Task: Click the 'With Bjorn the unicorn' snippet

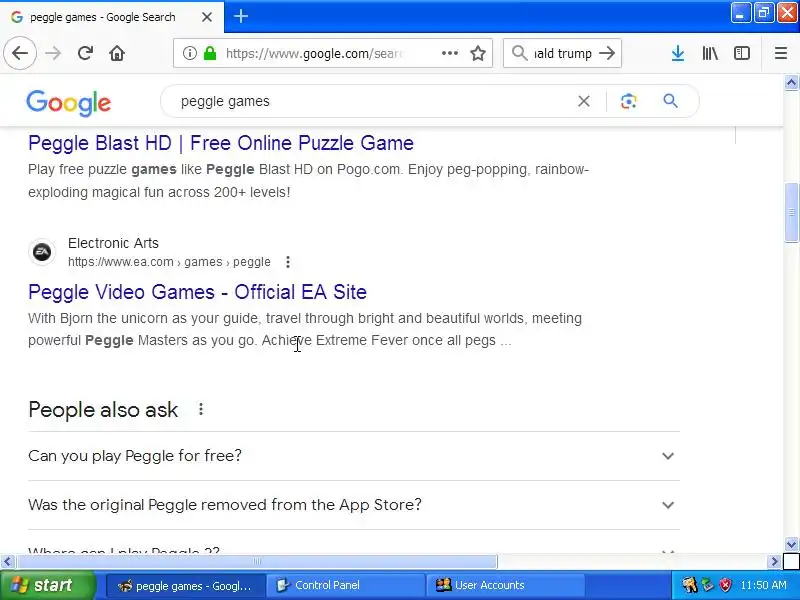Action: pos(305,329)
